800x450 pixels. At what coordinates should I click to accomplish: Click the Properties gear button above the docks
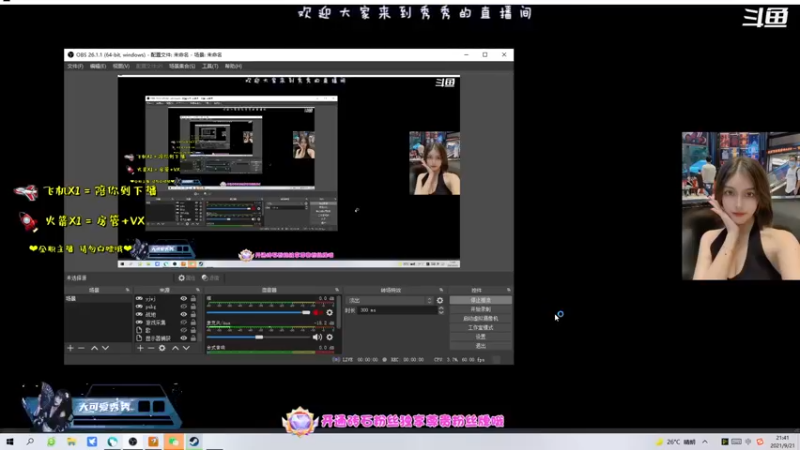pyautogui.click(x=187, y=278)
